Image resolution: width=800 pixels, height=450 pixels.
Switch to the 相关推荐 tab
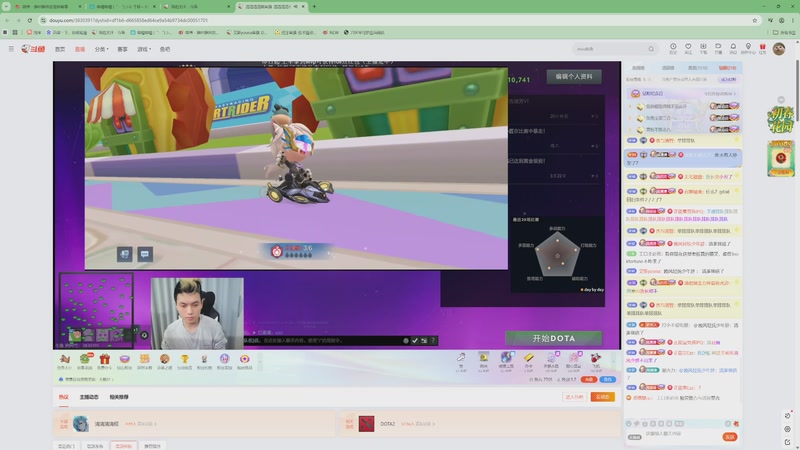[x=119, y=397]
